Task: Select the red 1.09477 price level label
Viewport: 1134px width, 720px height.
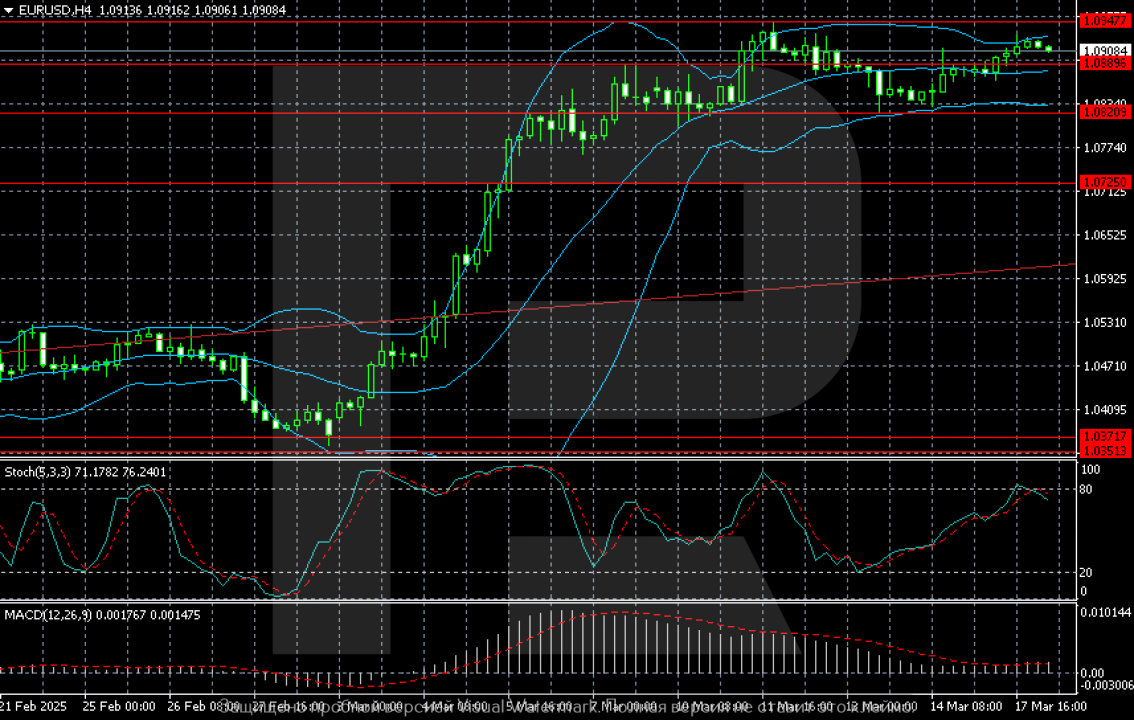Action: pos(1104,20)
